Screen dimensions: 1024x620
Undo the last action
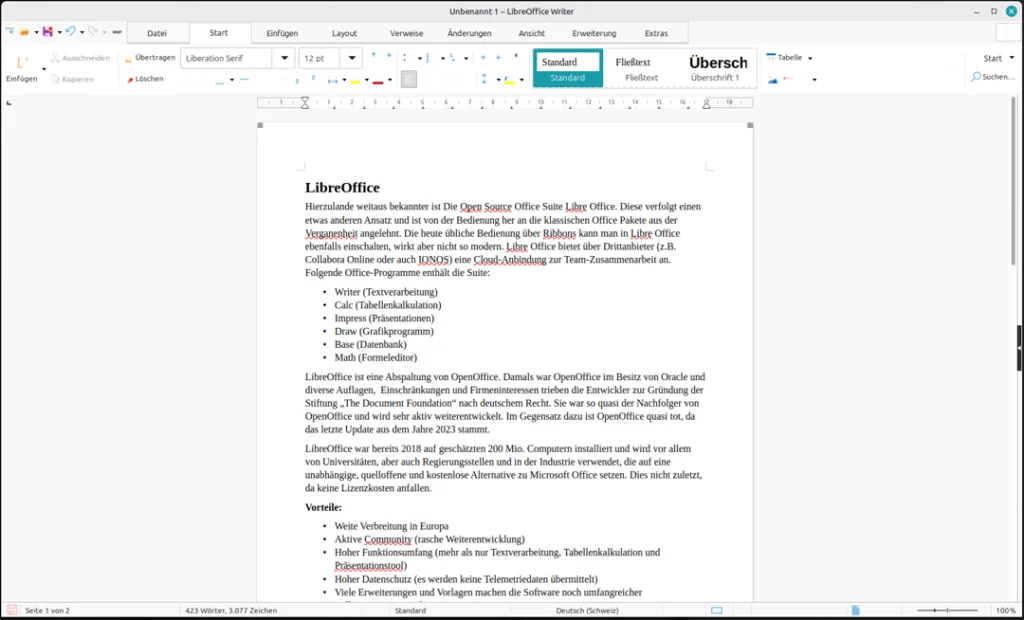coord(71,31)
